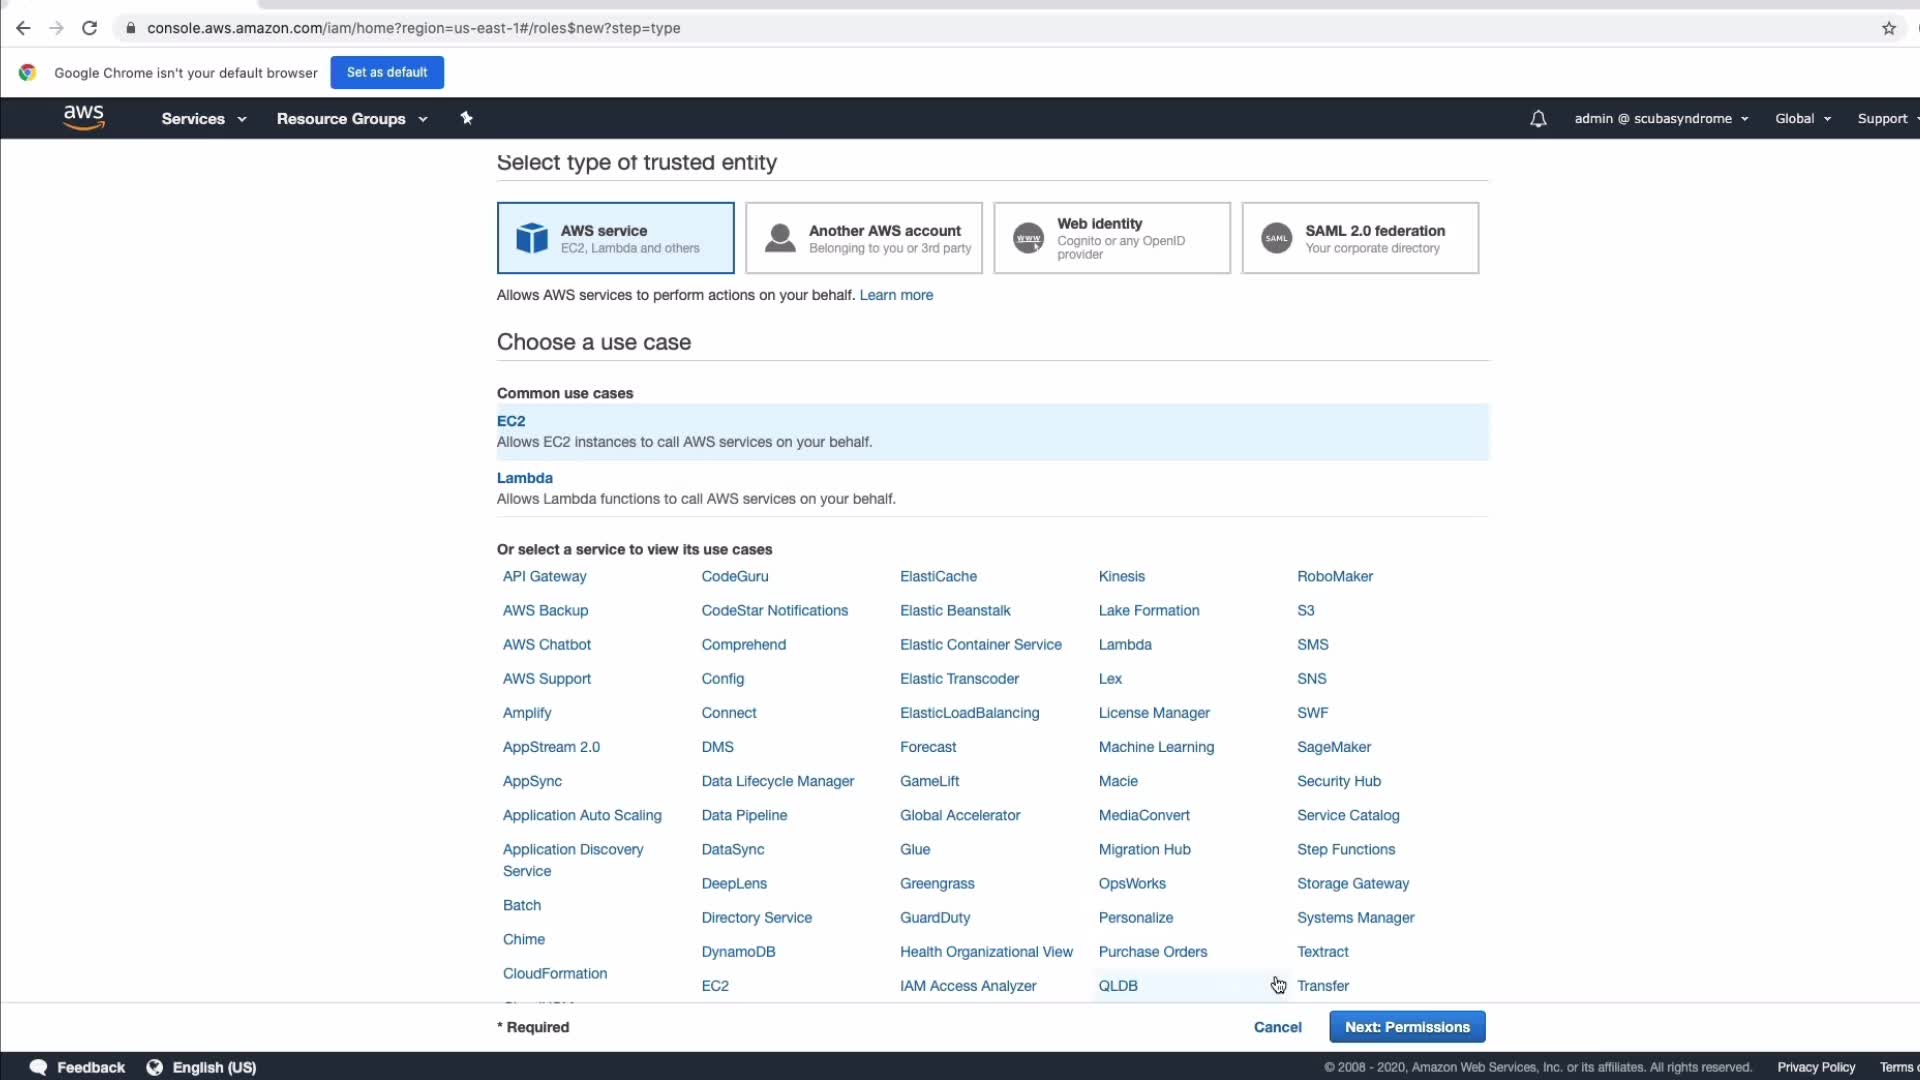Image resolution: width=1920 pixels, height=1080 pixels.
Task: Click the AWS logo home icon
Action: pos(84,118)
